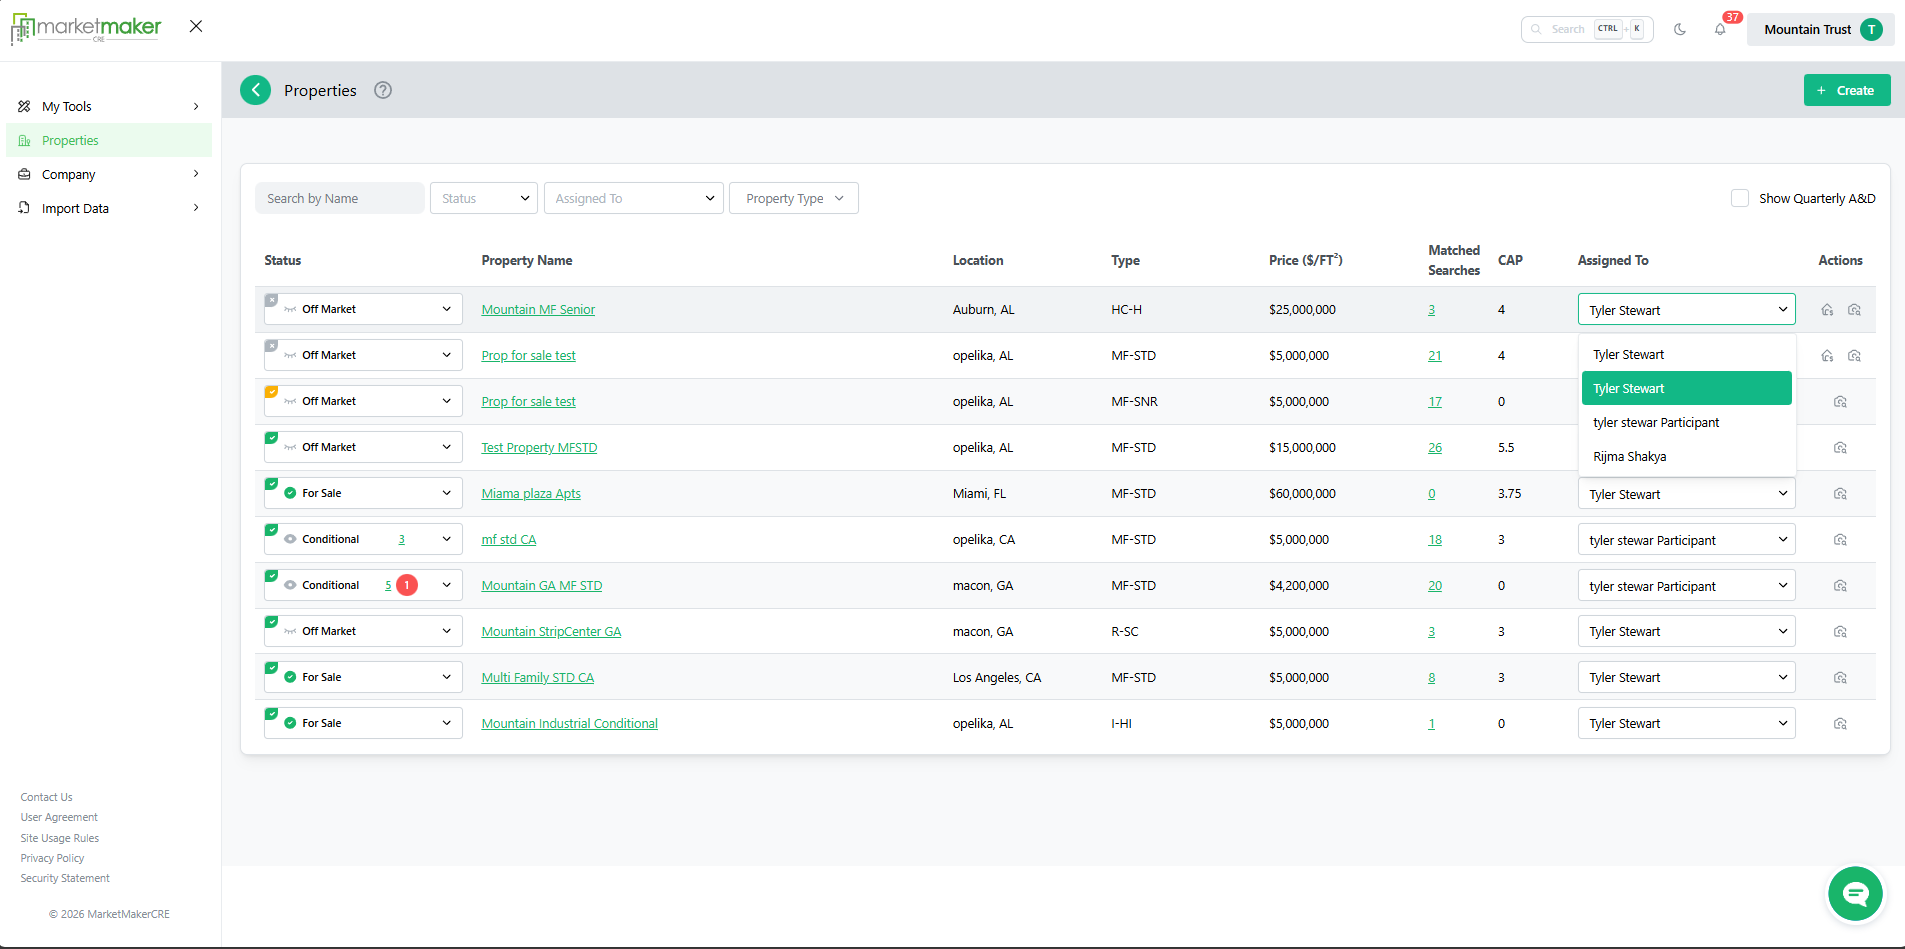The height and width of the screenshot is (949, 1905).
Task: Open Mountain StripCenter GA property link
Action: pyautogui.click(x=551, y=632)
